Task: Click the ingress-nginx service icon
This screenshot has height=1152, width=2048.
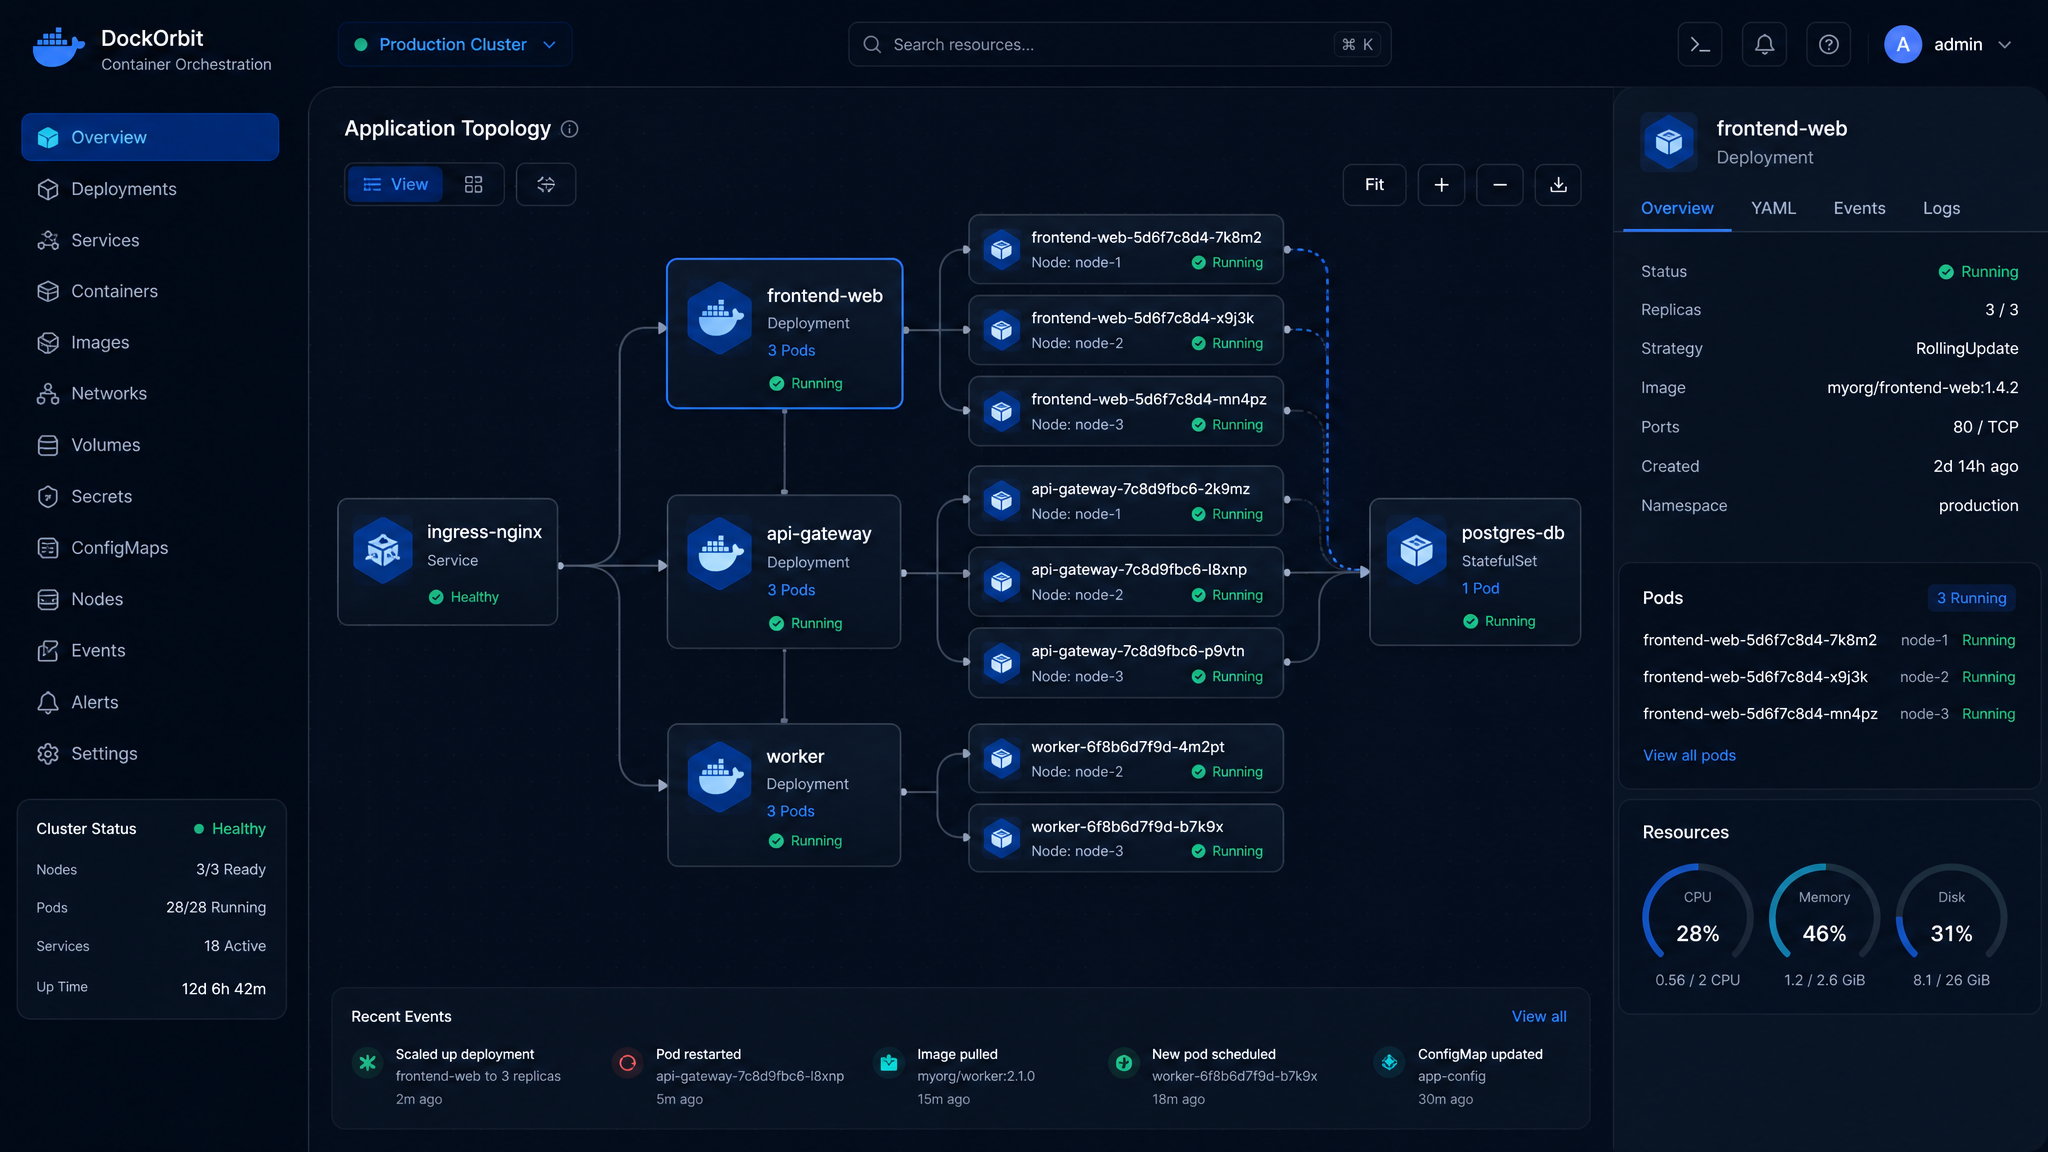Action: (383, 550)
